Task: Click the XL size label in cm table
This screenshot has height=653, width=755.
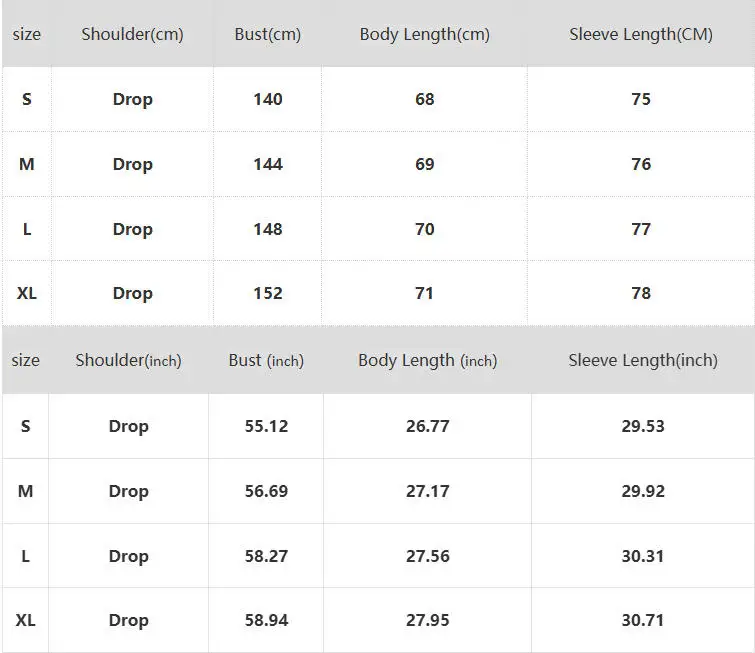Action: pos(26,293)
